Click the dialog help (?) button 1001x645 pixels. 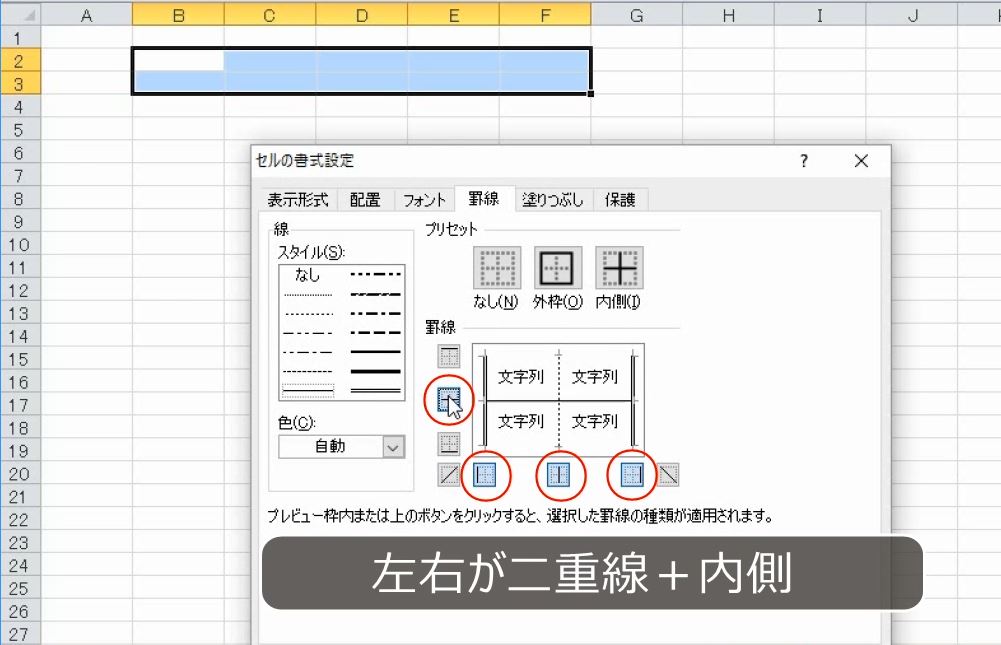coord(802,160)
